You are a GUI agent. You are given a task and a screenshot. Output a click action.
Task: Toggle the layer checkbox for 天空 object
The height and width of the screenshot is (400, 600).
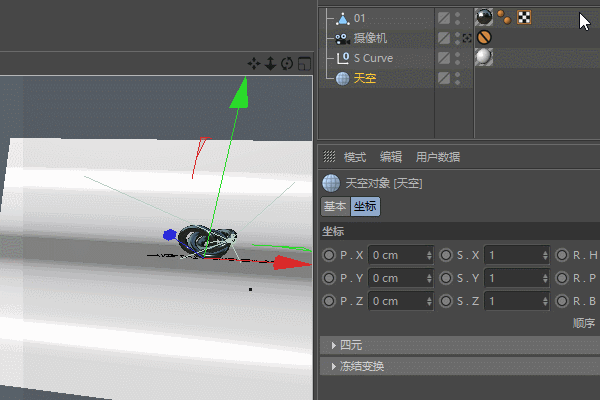click(444, 78)
